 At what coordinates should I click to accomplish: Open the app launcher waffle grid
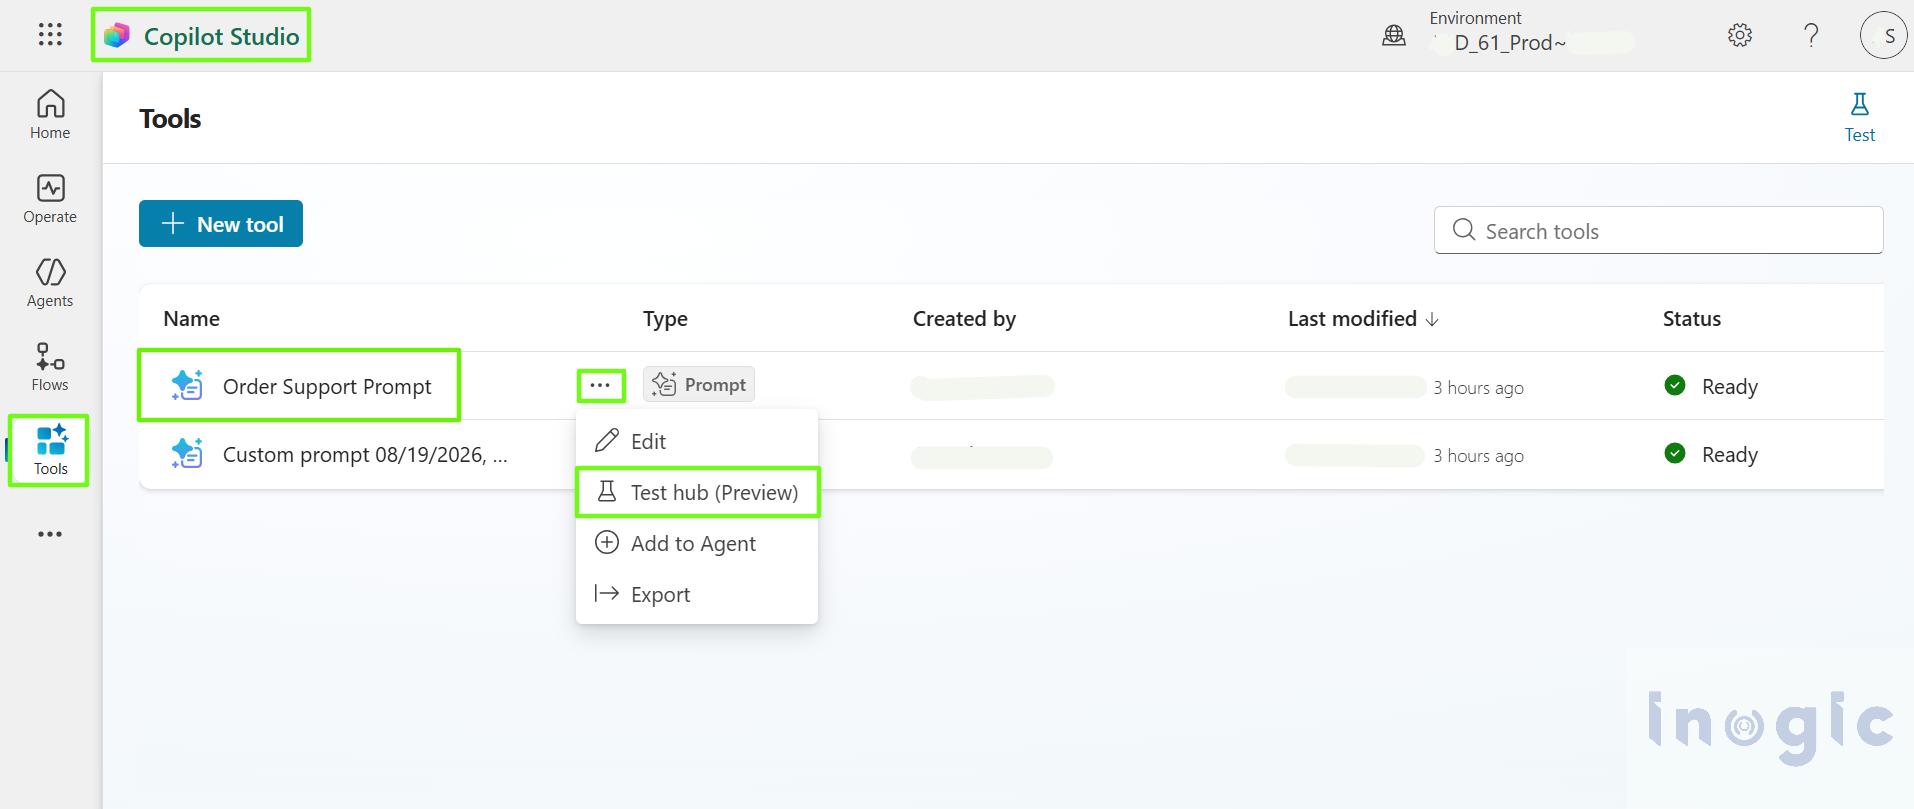point(50,35)
